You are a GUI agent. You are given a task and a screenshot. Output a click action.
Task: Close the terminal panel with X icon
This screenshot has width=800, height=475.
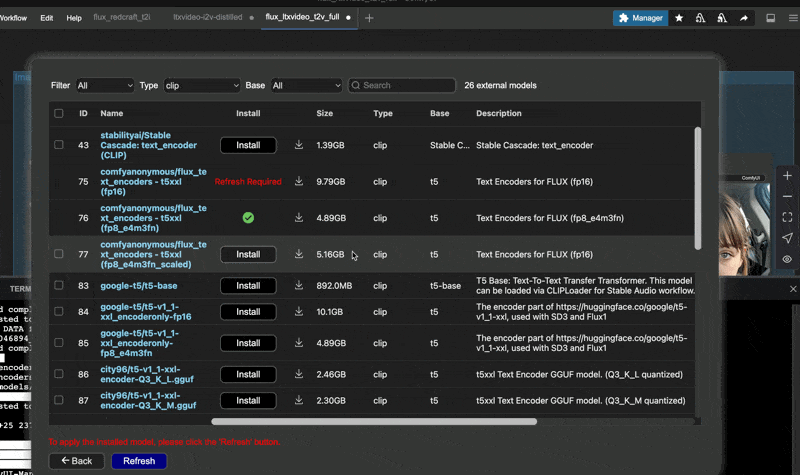(x=793, y=289)
